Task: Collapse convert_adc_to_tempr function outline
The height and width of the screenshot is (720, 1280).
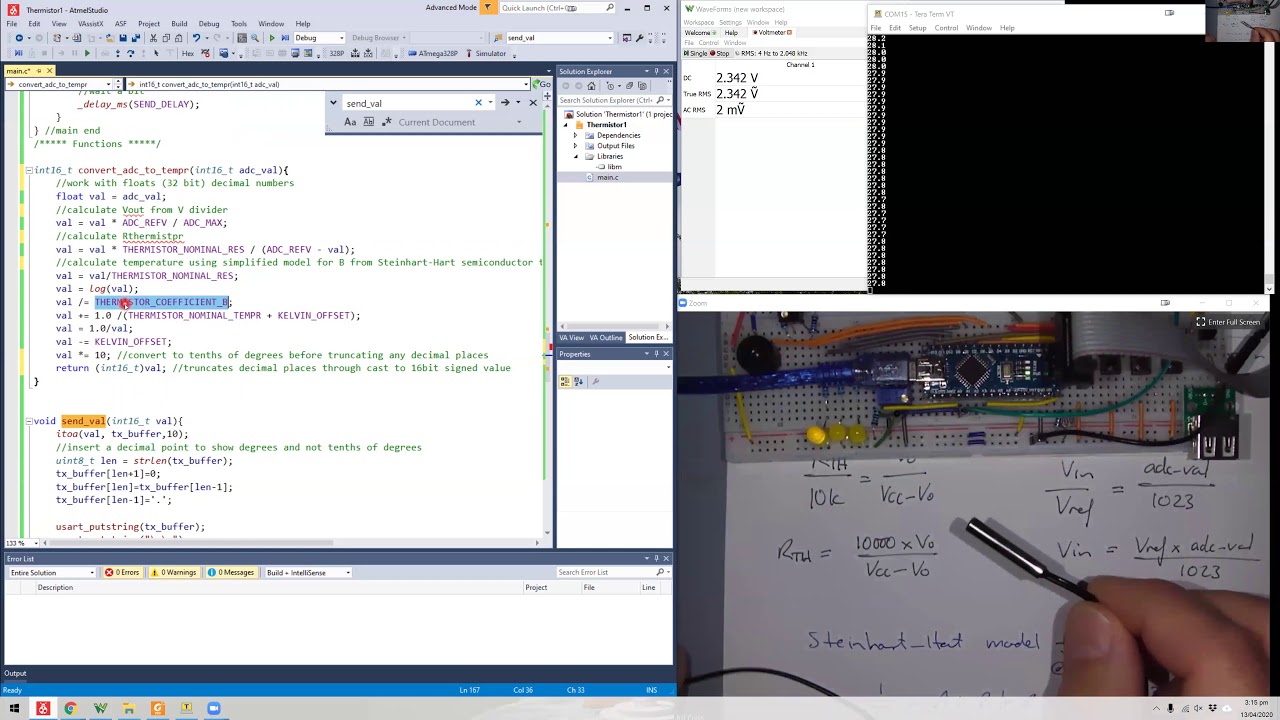Action: [29, 170]
